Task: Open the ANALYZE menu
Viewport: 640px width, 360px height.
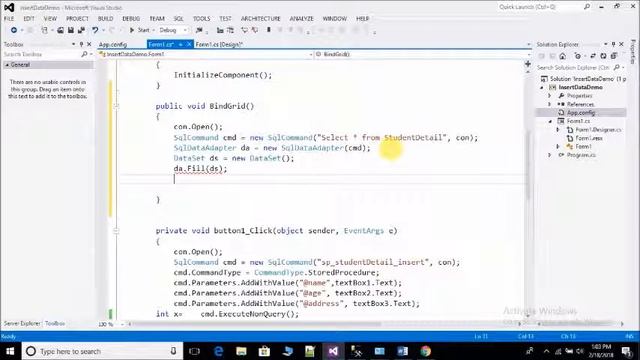Action: pyautogui.click(x=301, y=19)
